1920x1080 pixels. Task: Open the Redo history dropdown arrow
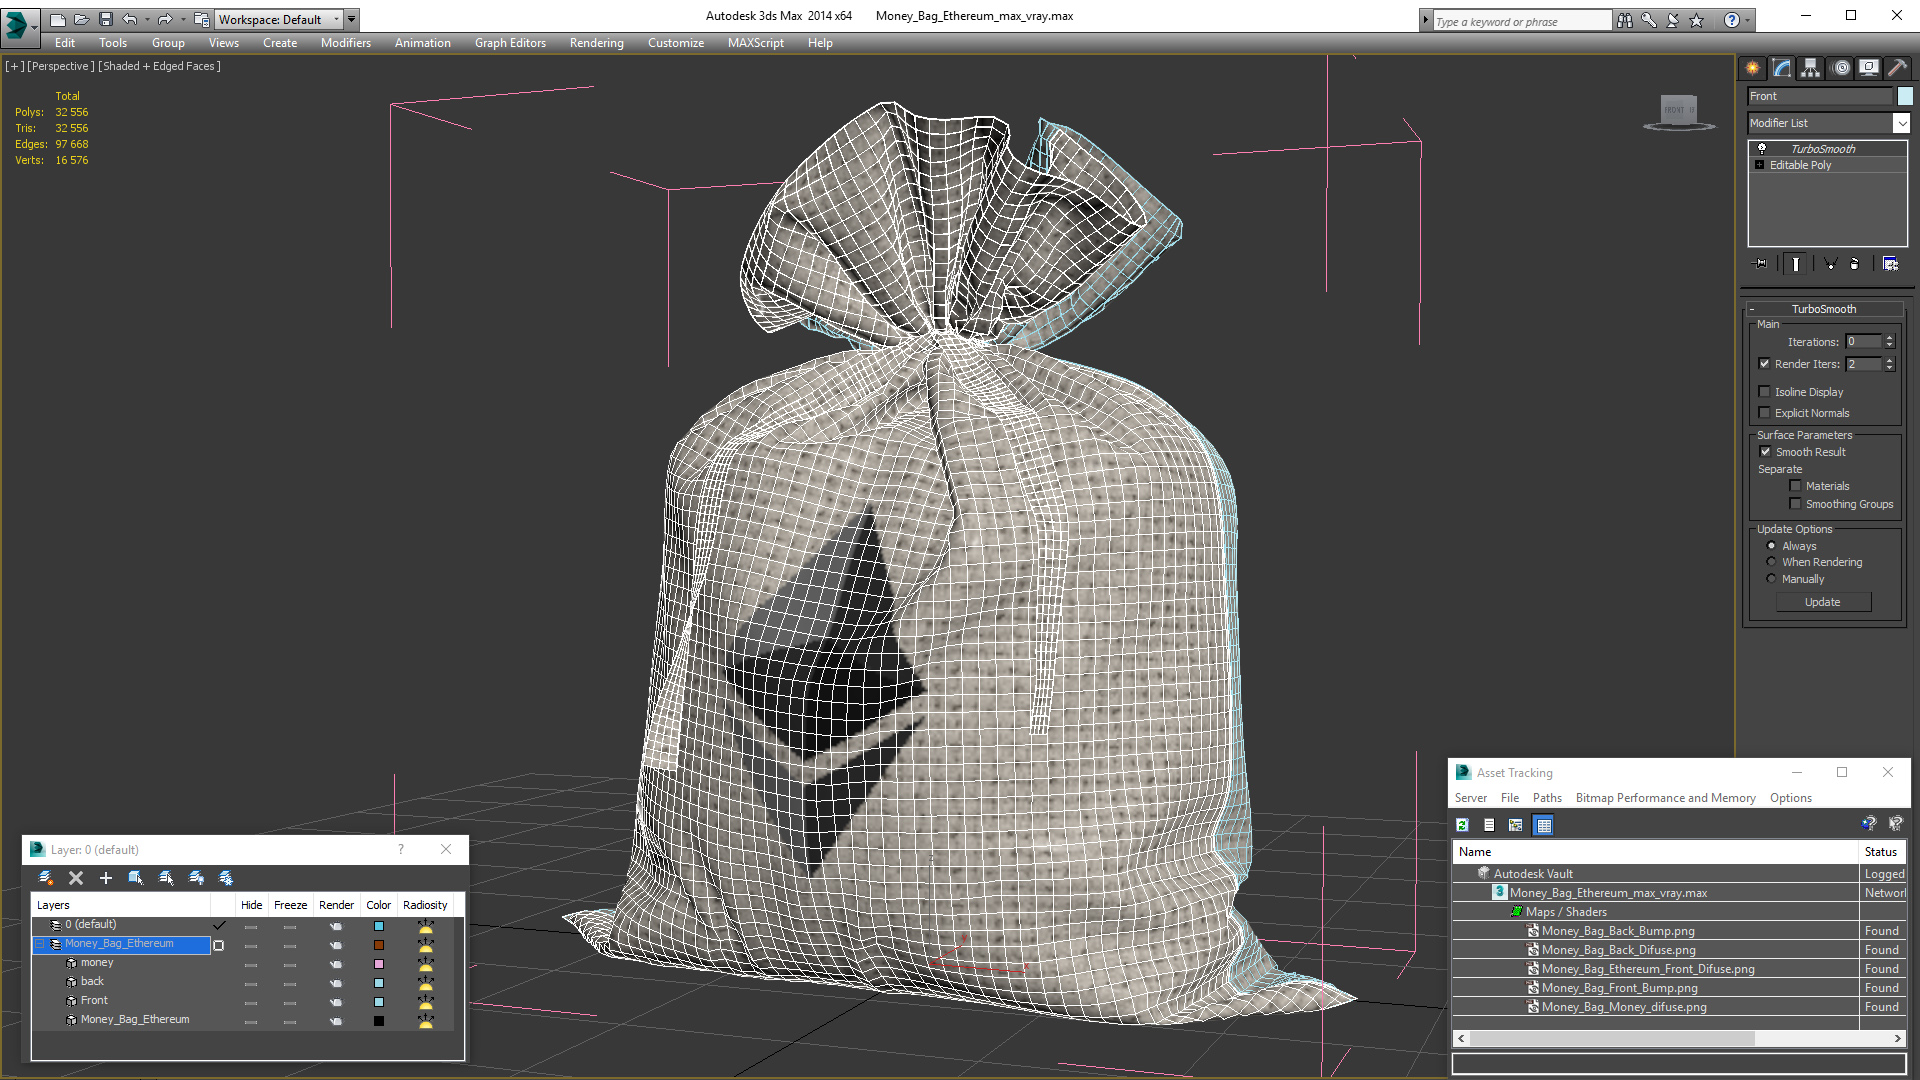[x=182, y=19]
